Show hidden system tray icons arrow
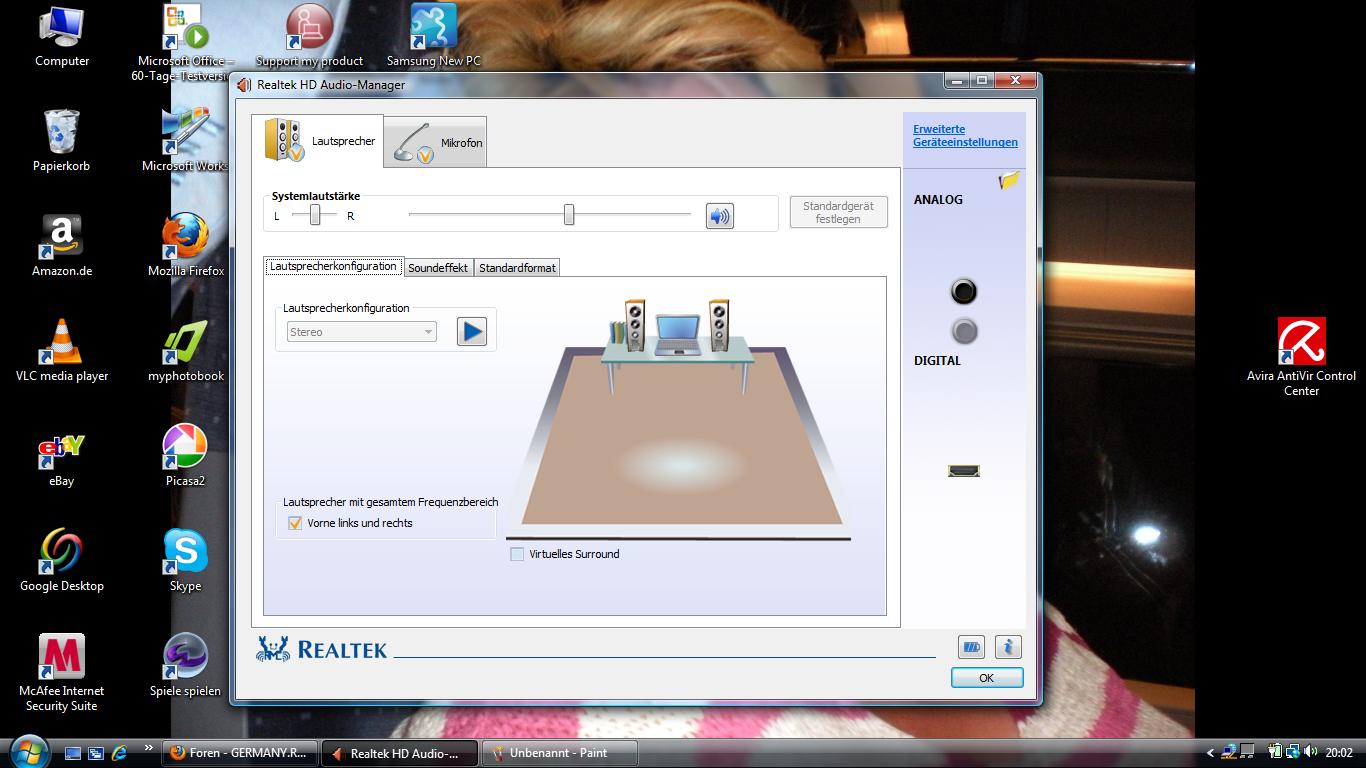Image resolution: width=1366 pixels, height=768 pixels. coord(1210,753)
